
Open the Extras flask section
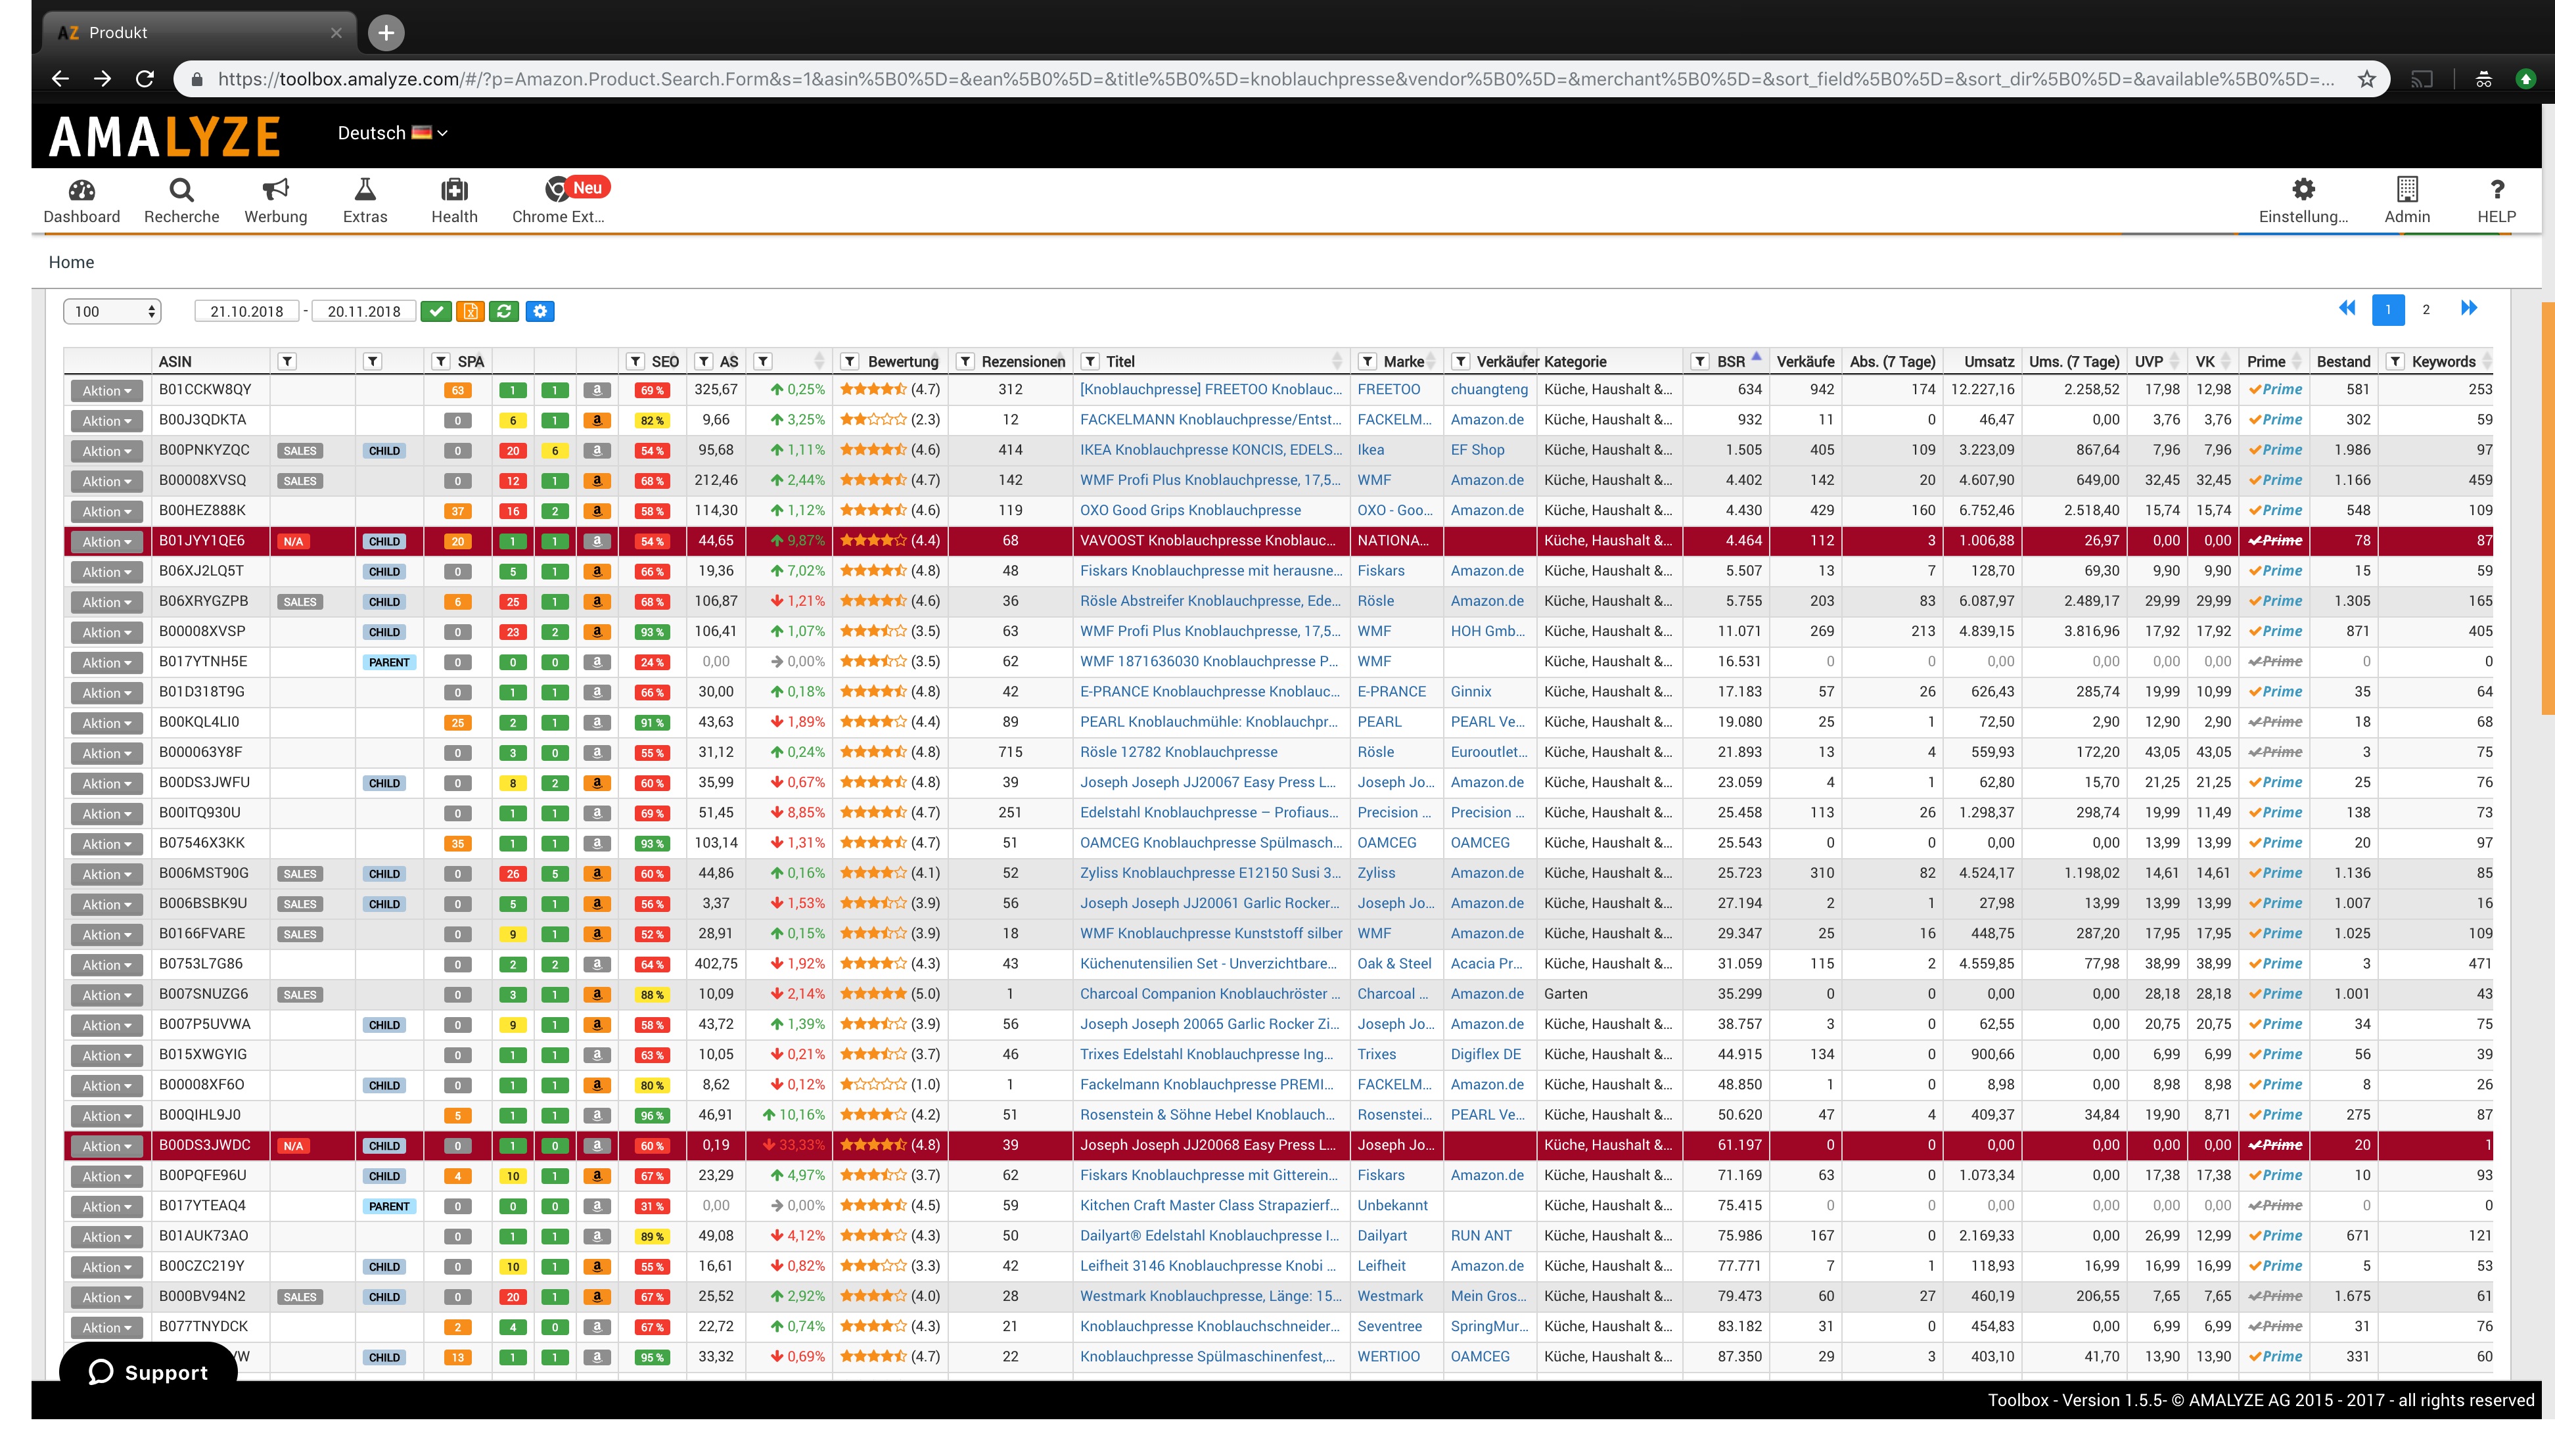[365, 200]
